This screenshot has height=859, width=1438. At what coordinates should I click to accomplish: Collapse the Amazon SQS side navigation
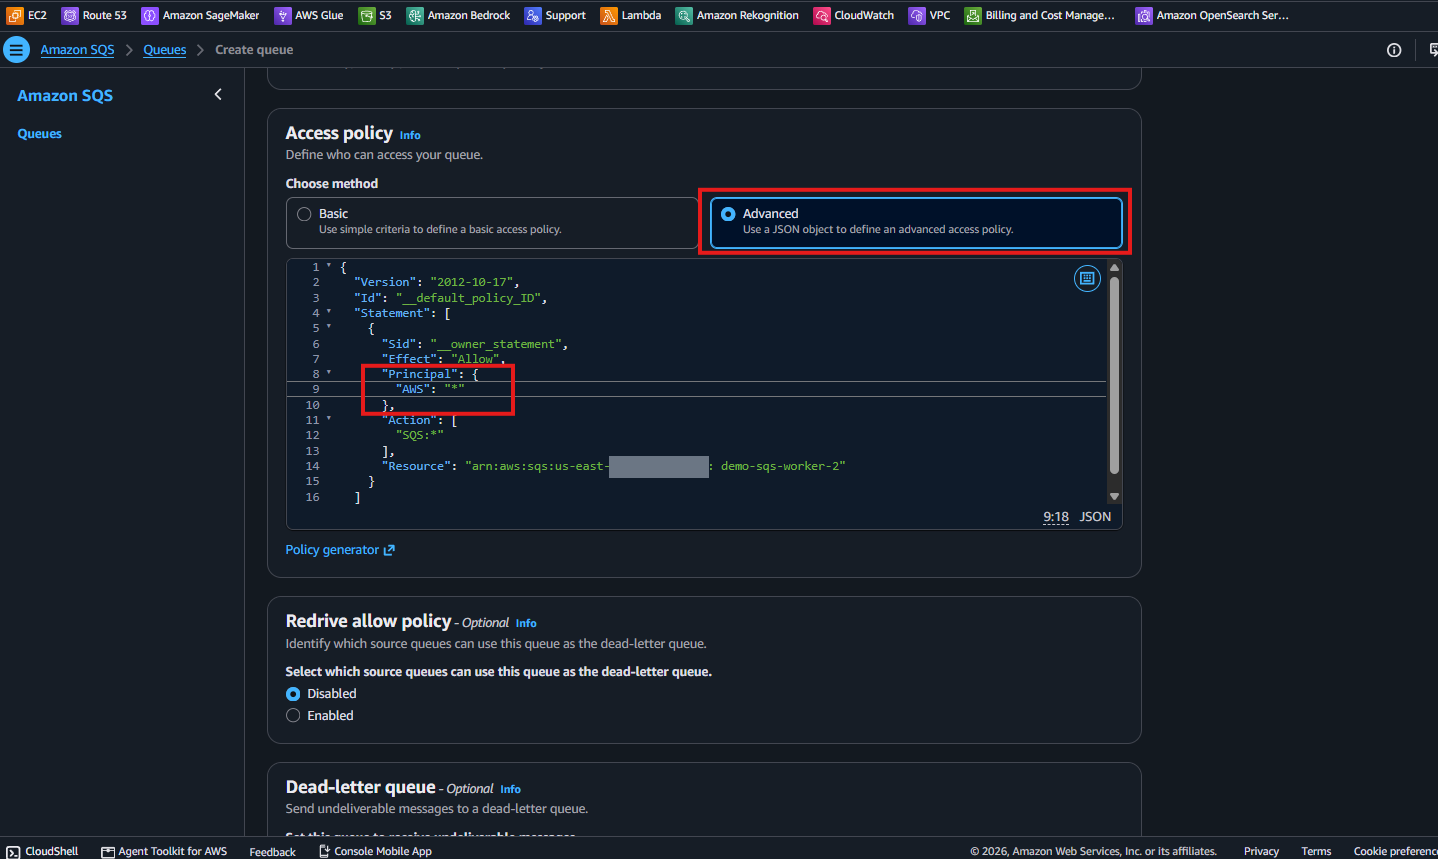click(218, 95)
